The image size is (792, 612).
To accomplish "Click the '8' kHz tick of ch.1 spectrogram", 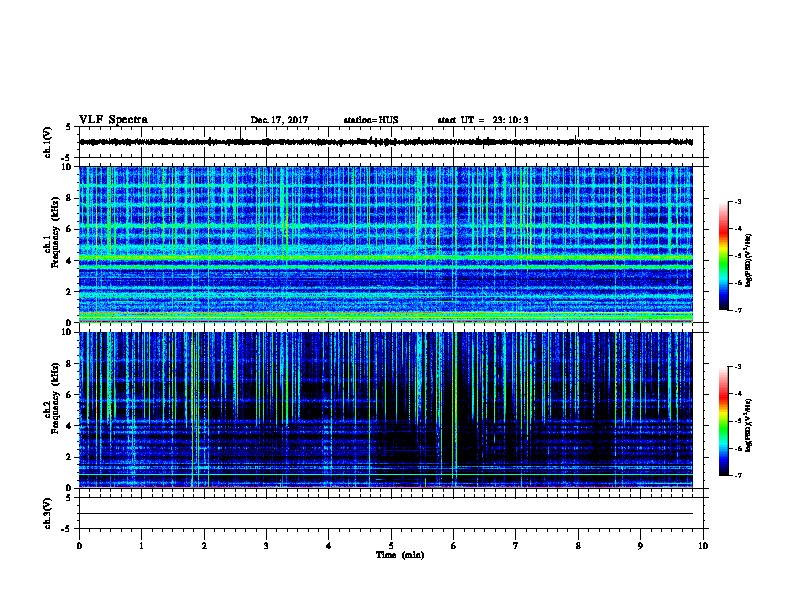I will [x=69, y=198].
